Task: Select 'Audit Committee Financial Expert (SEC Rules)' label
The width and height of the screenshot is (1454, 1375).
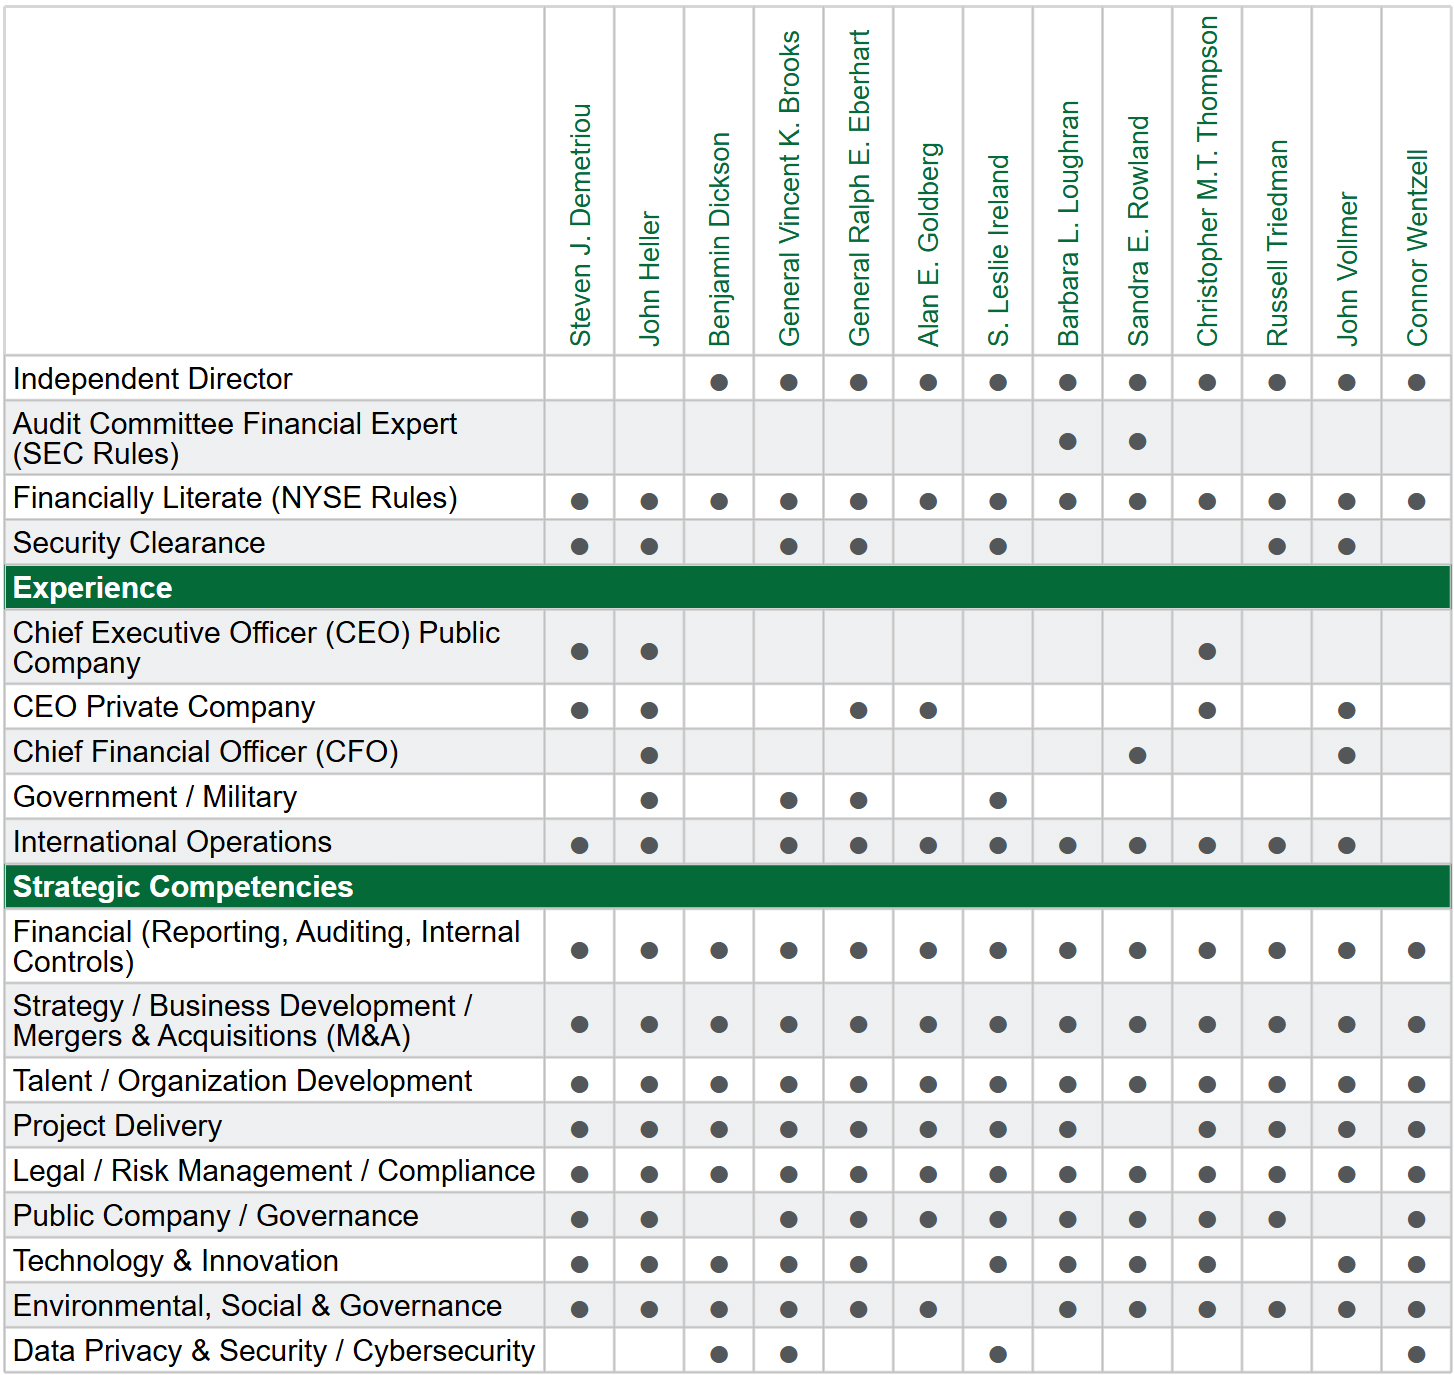Action: coord(234,439)
